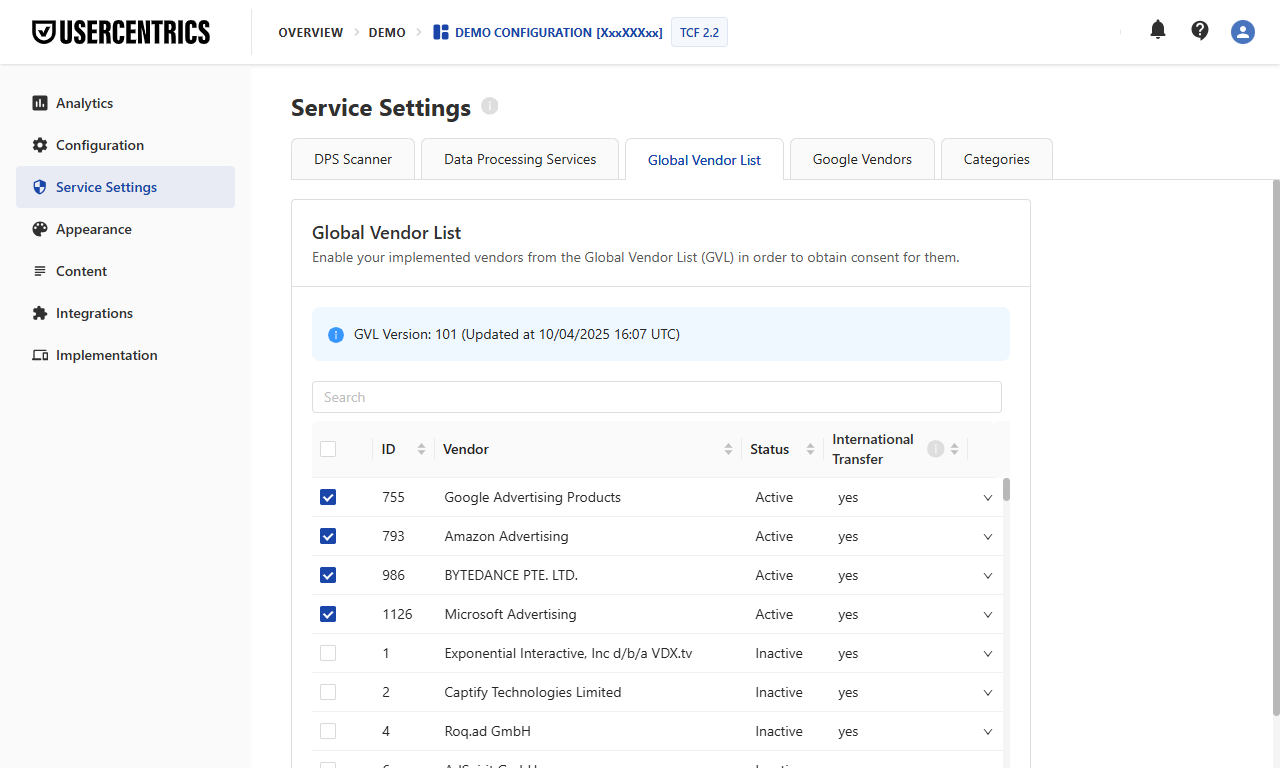Check Captify Technologies Limited checkbox
Viewport: 1280px width, 768px height.
(x=328, y=692)
